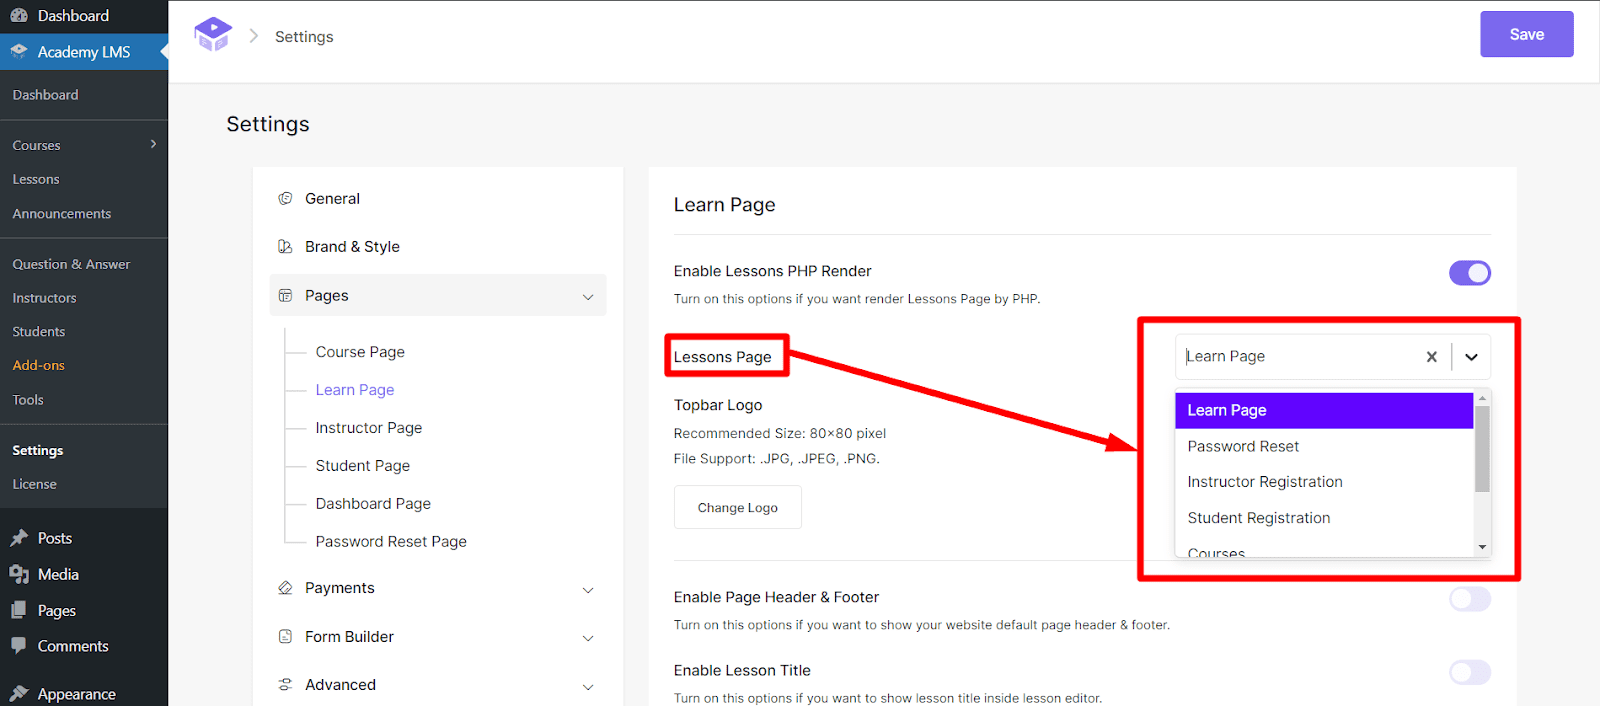Click into the Lessons Page search field
This screenshot has width=1600, height=706.
pyautogui.click(x=1300, y=356)
